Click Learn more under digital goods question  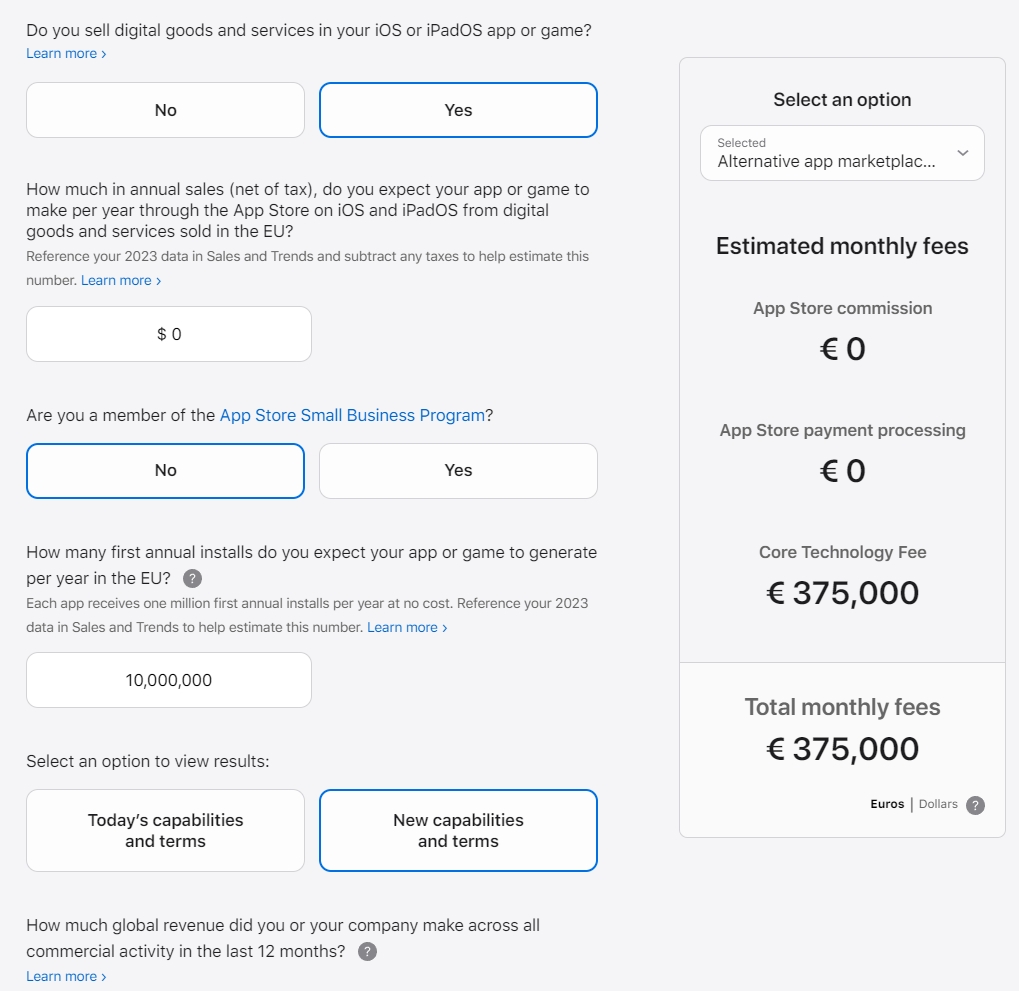point(66,53)
